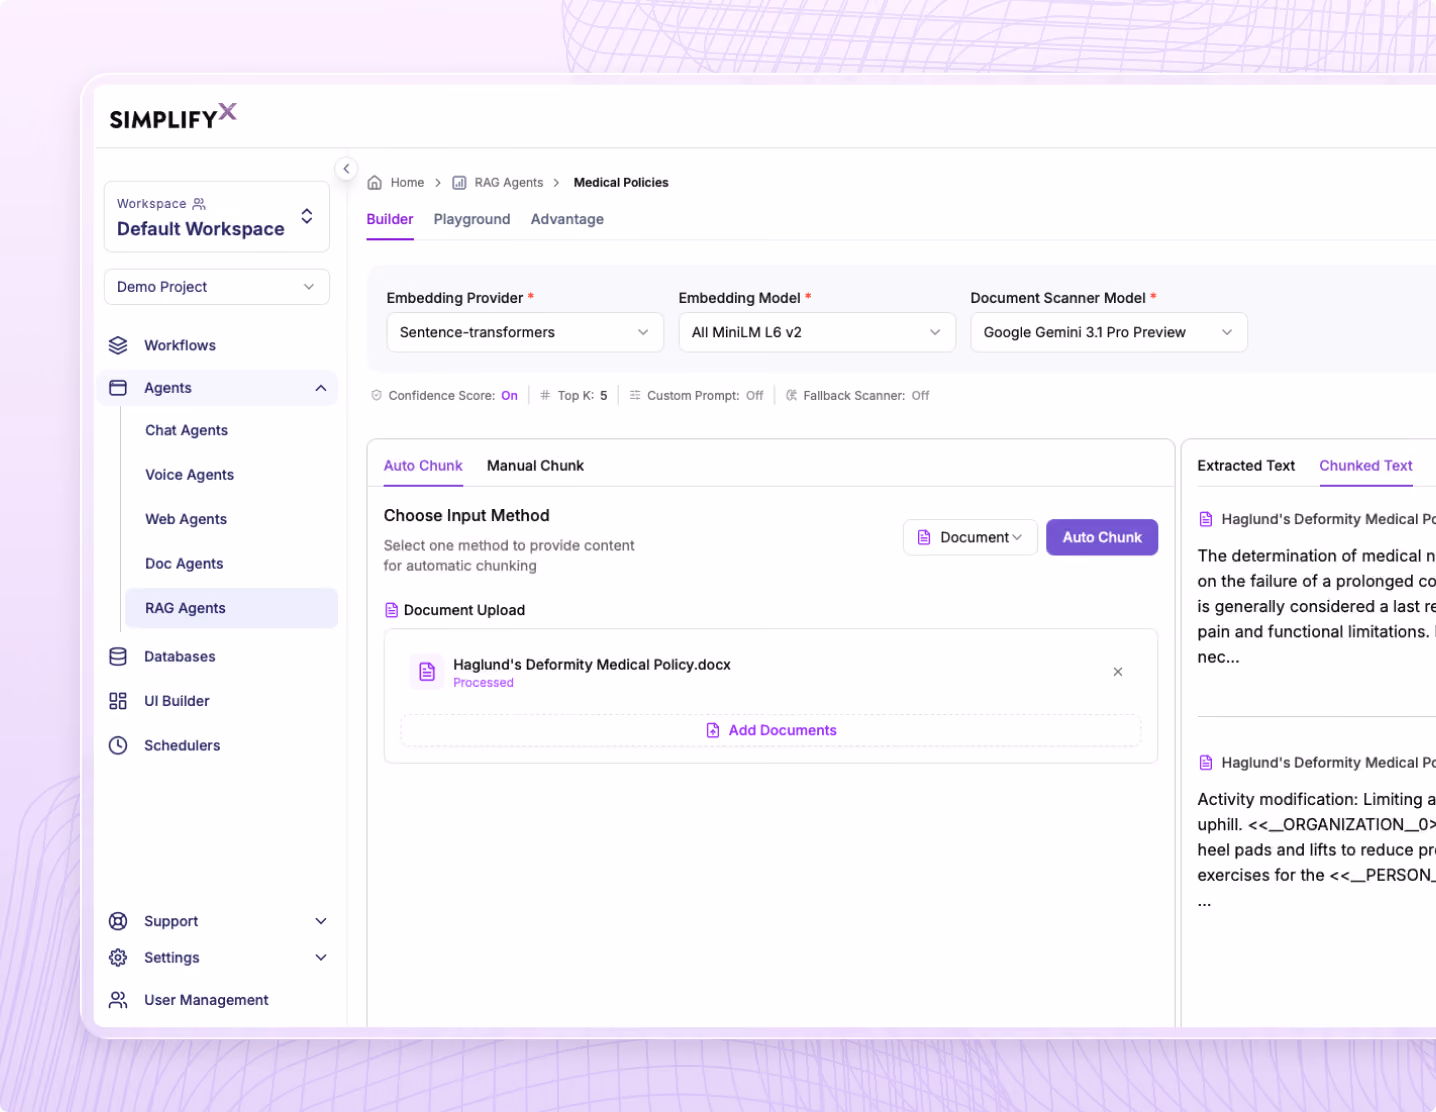Click the workspace members icon beside Workspace label

(x=199, y=204)
